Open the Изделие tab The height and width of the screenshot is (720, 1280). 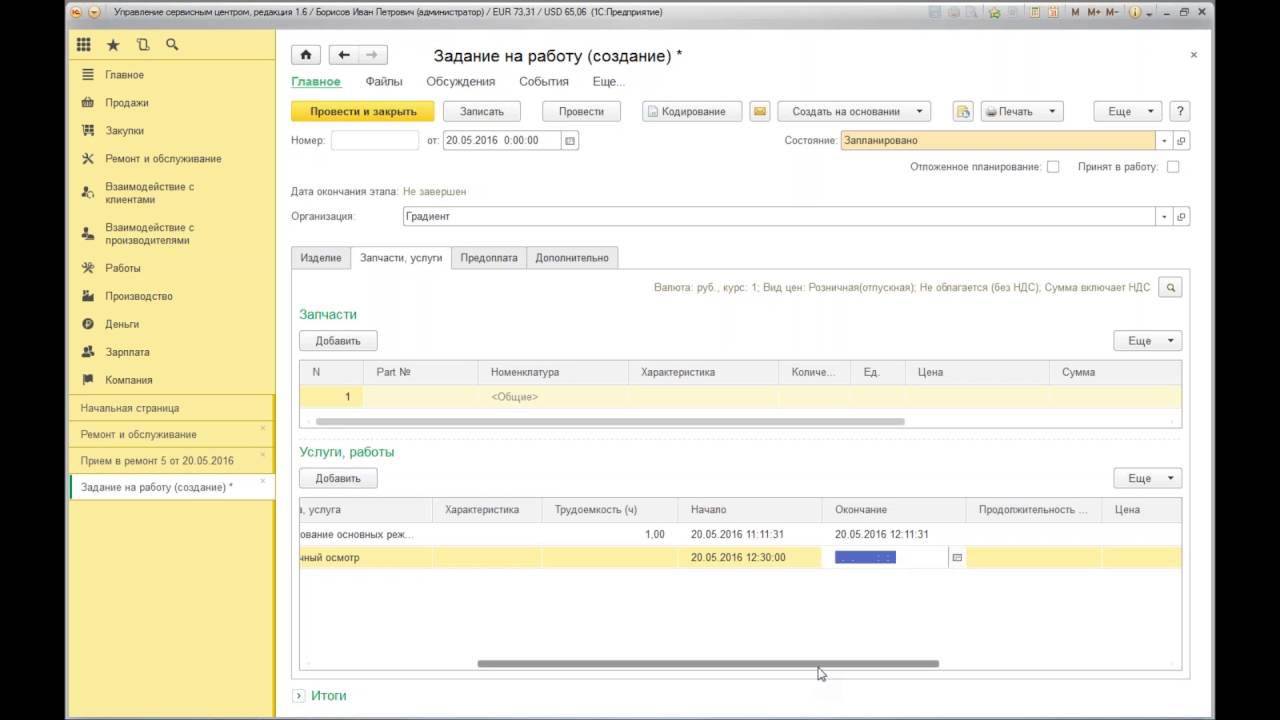point(321,258)
